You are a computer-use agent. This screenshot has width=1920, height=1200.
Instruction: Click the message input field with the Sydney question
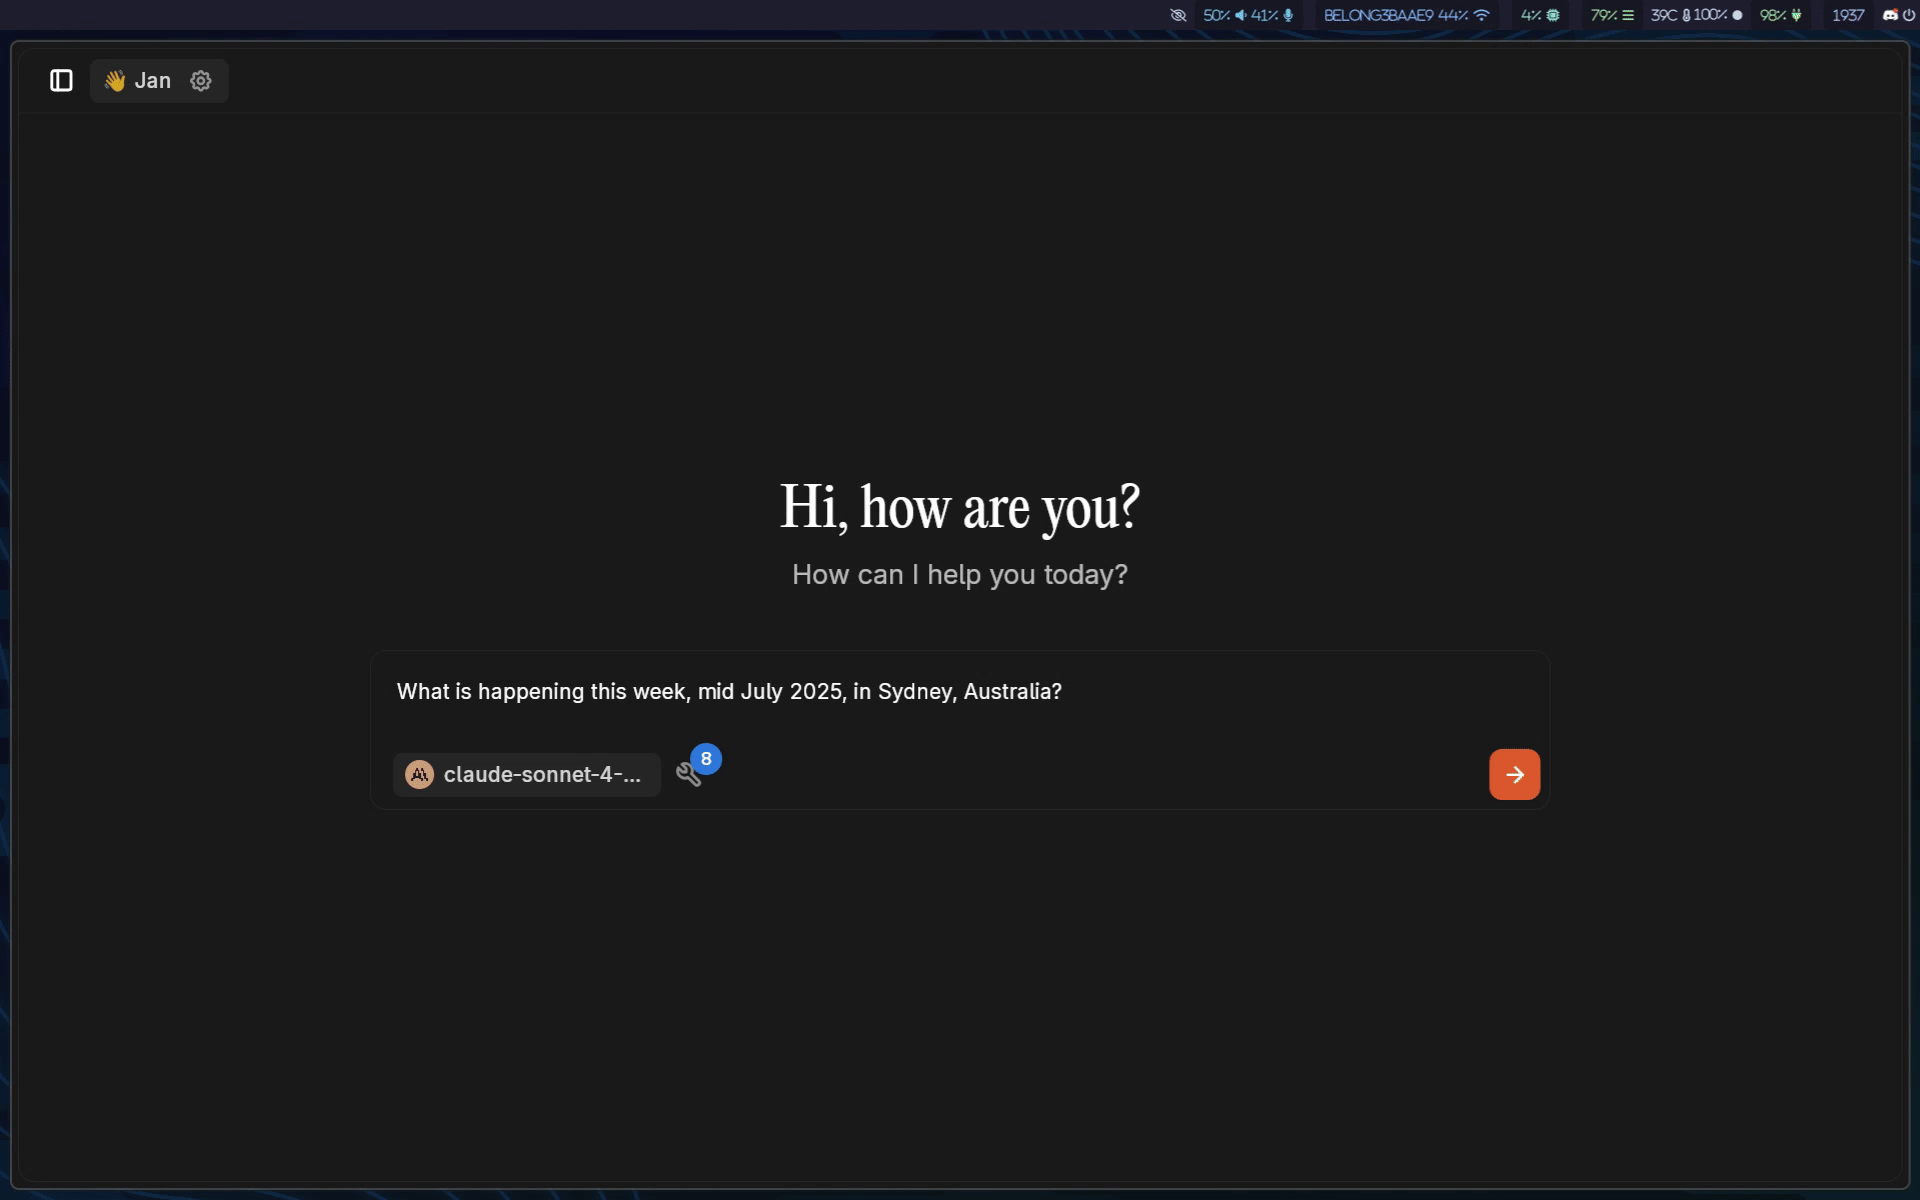pyautogui.click(x=728, y=691)
